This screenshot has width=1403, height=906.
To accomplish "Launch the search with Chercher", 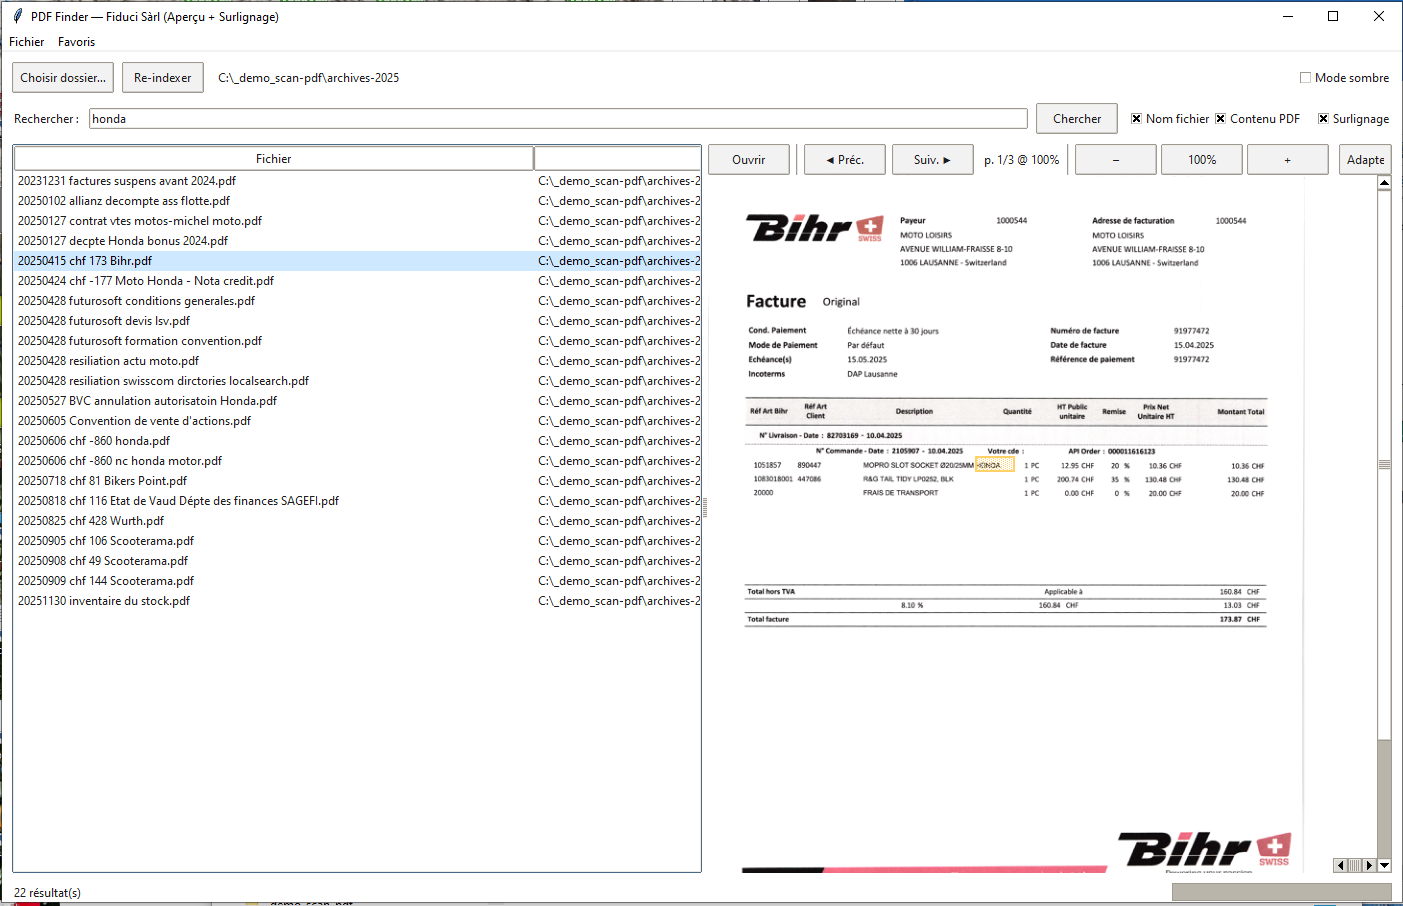I will pyautogui.click(x=1076, y=118).
